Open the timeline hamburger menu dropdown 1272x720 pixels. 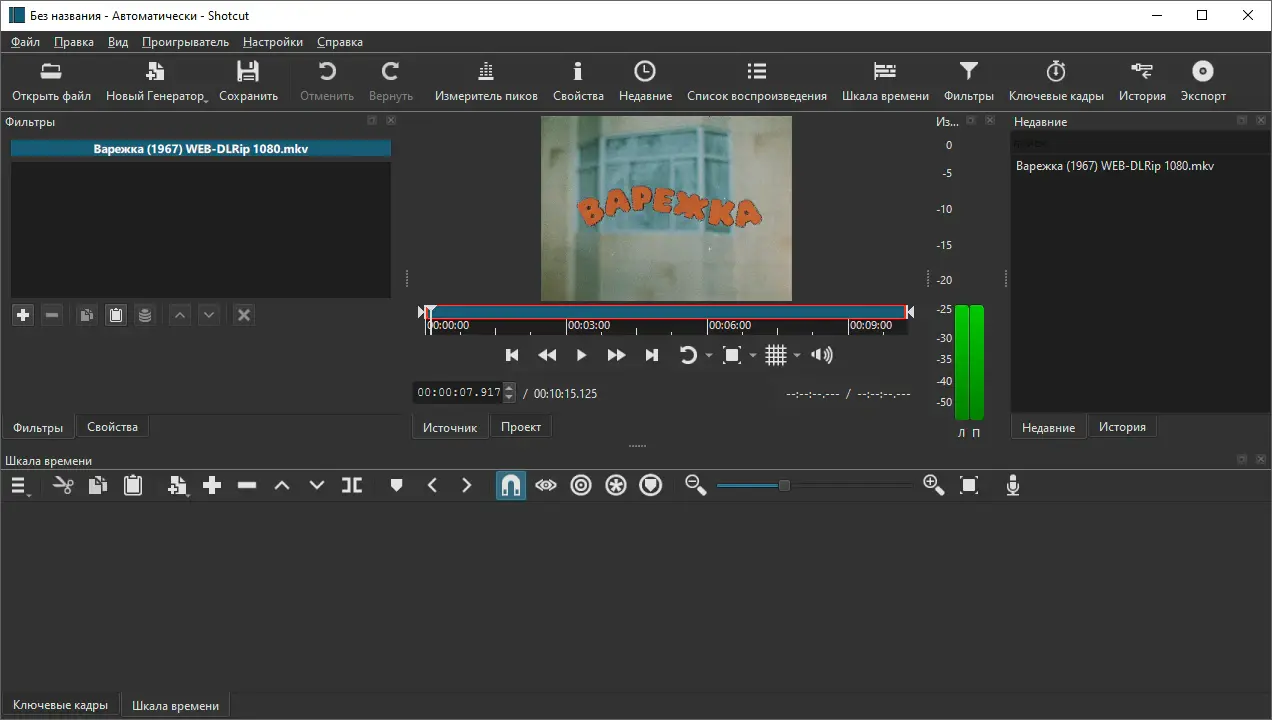click(19, 486)
